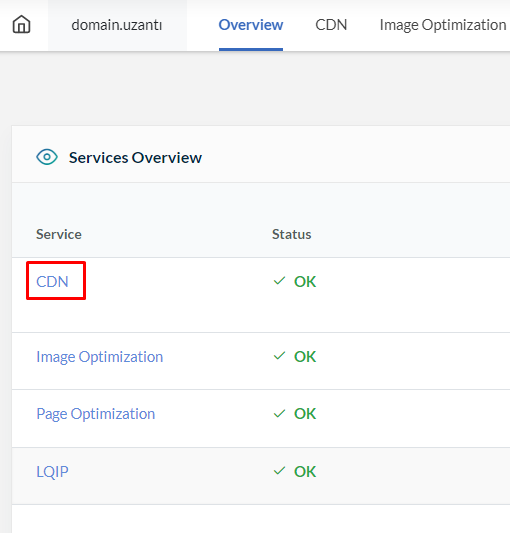Open the LQIP service link
Screen dimensions: 510x533
52,471
